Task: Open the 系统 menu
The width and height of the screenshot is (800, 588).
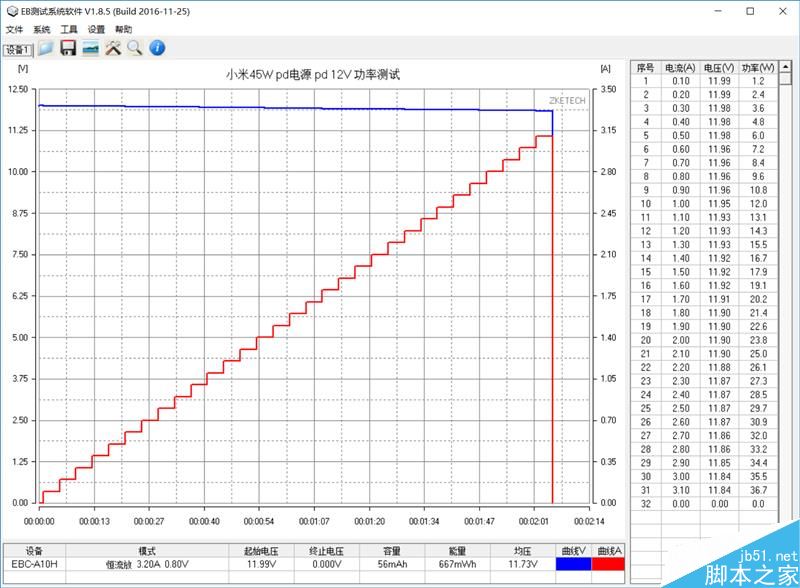Action: pos(42,30)
